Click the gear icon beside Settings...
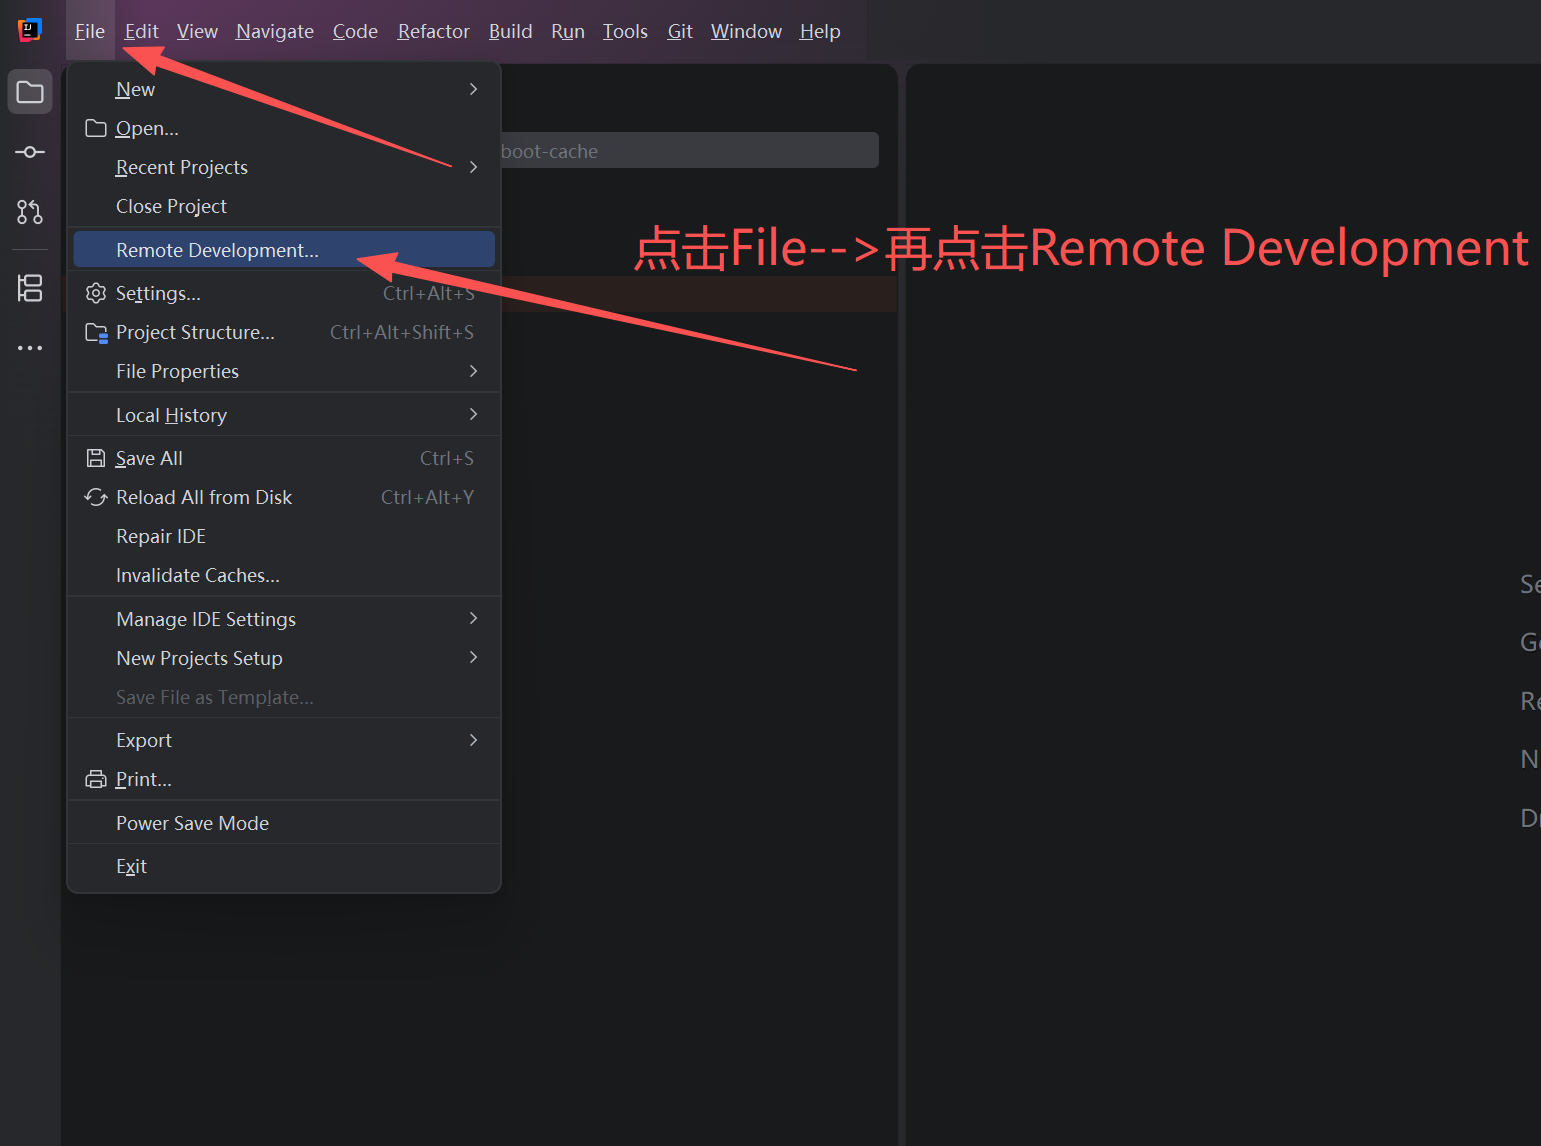 click(x=96, y=293)
